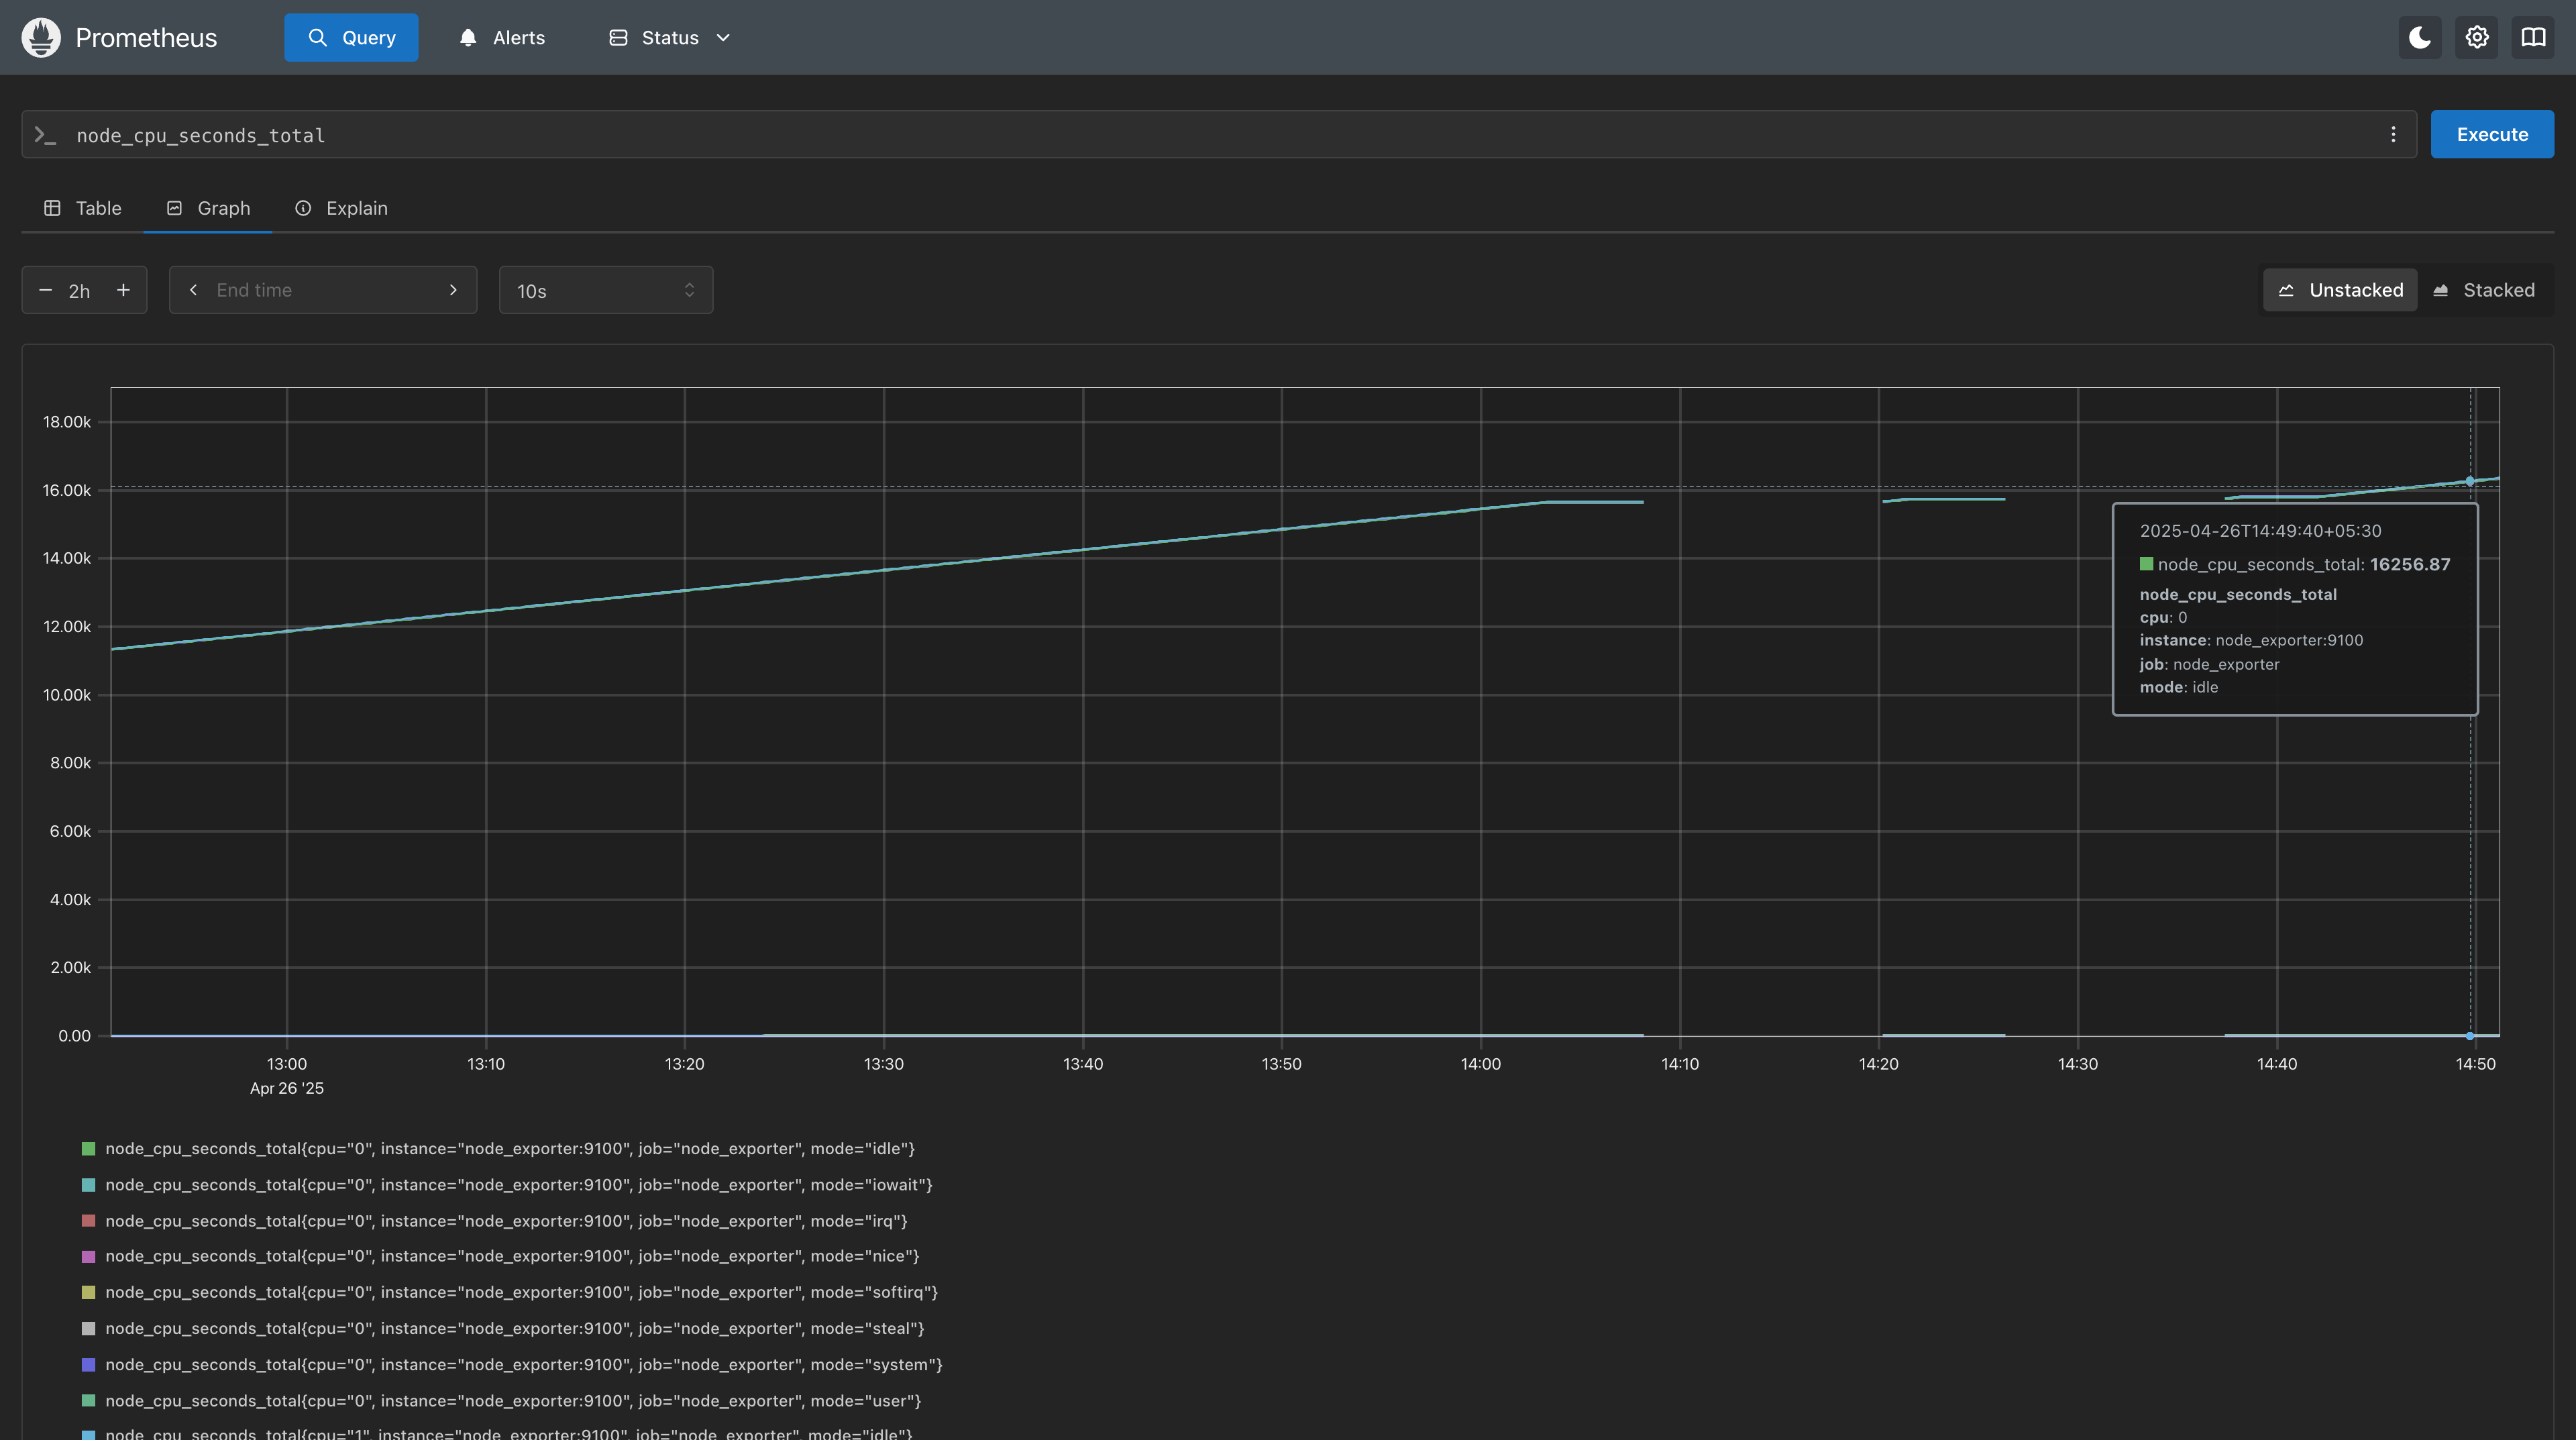Click the 14:00 x-axis time label

tap(1480, 1064)
